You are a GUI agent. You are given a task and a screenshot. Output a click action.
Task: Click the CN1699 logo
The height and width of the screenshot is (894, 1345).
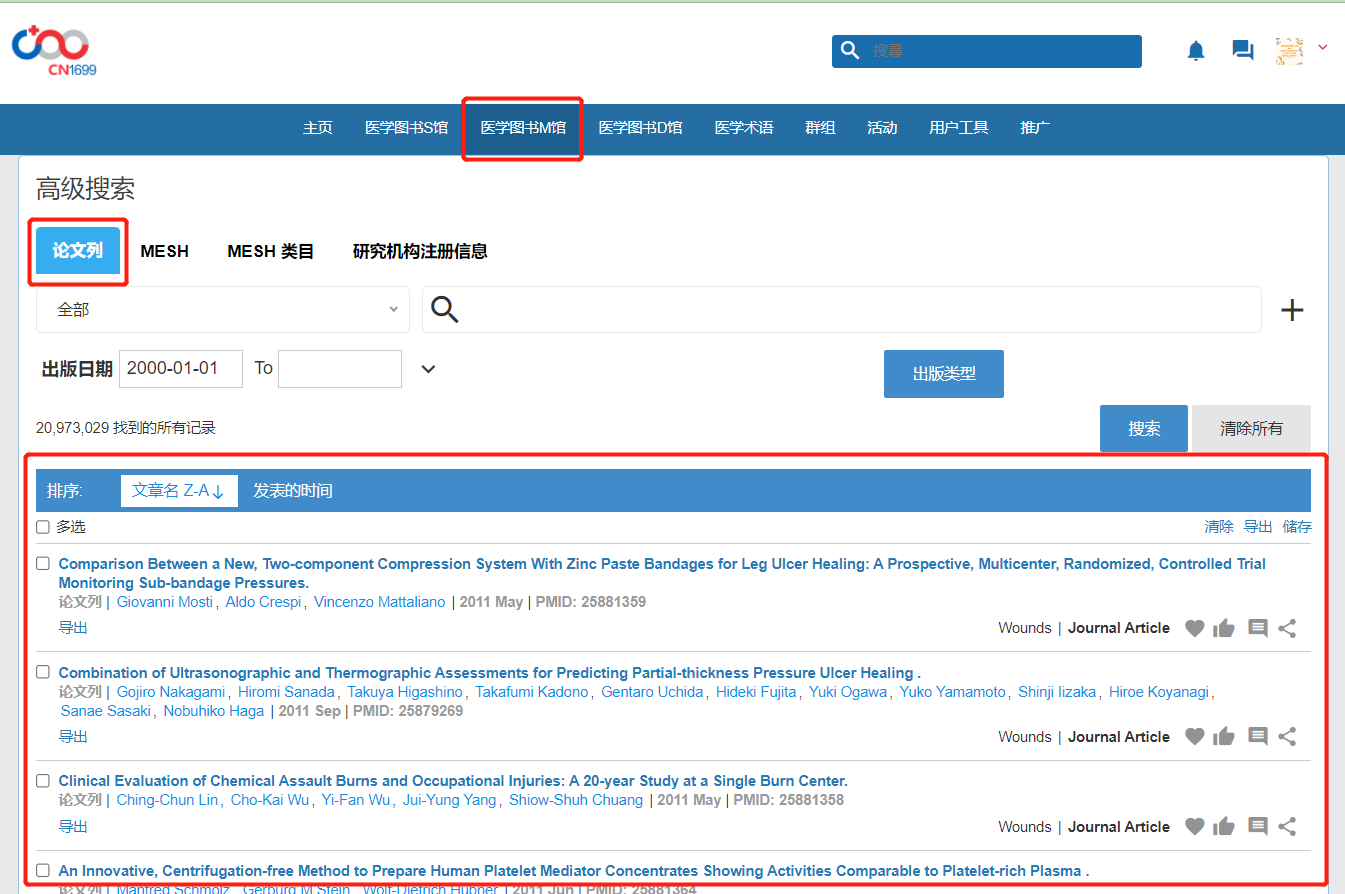click(51, 51)
